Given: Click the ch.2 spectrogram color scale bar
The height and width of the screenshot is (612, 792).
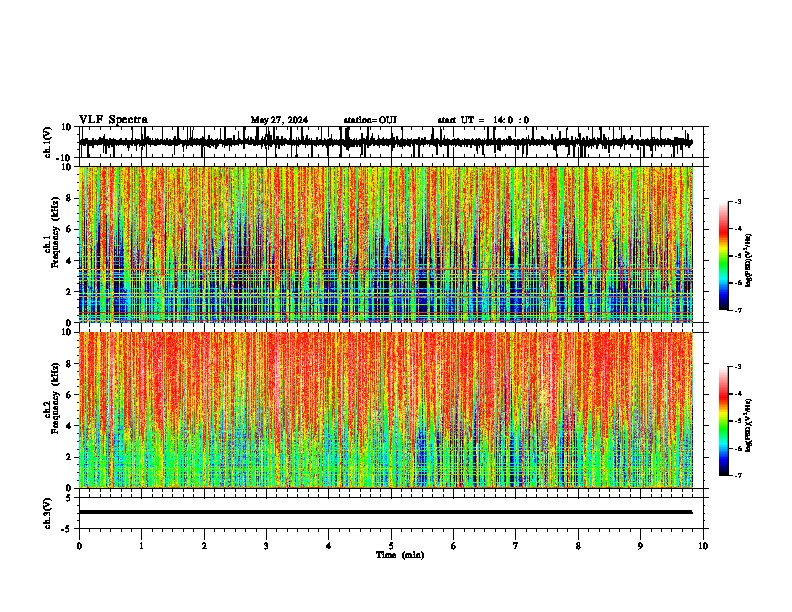Looking at the screenshot, I should (724, 421).
